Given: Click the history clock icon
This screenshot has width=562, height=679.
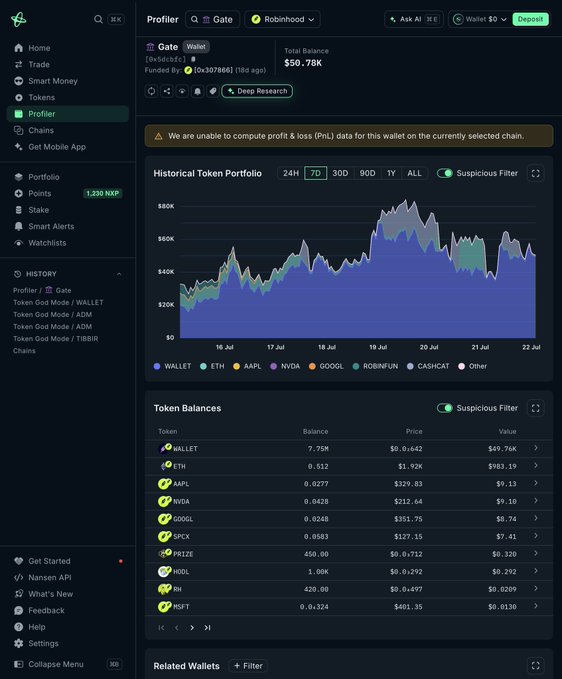Looking at the screenshot, I should click(17, 274).
